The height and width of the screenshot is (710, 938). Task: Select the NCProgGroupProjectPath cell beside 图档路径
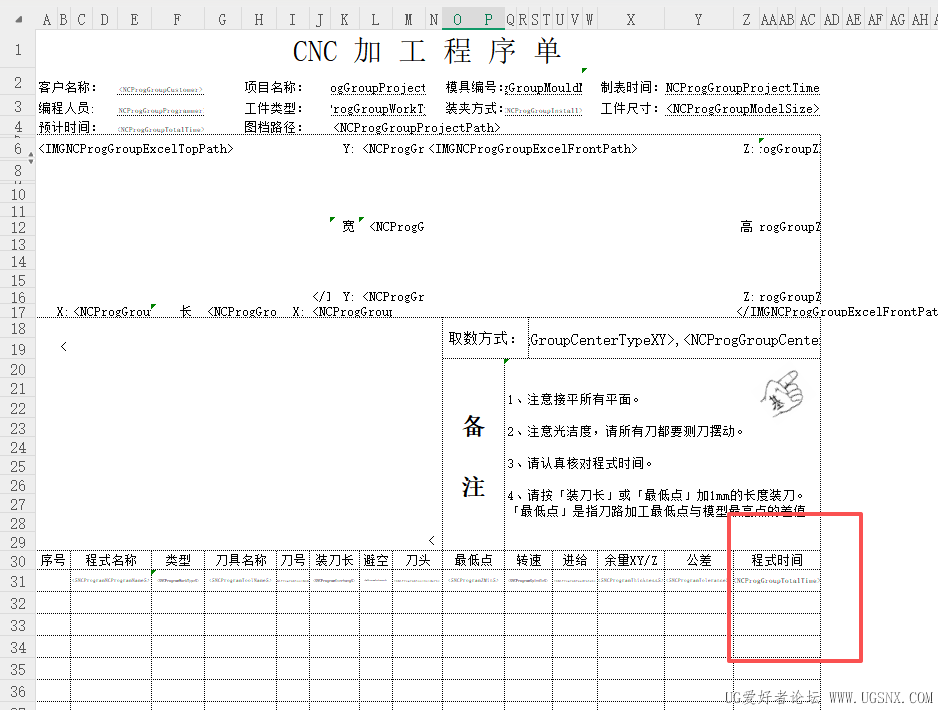[416, 127]
